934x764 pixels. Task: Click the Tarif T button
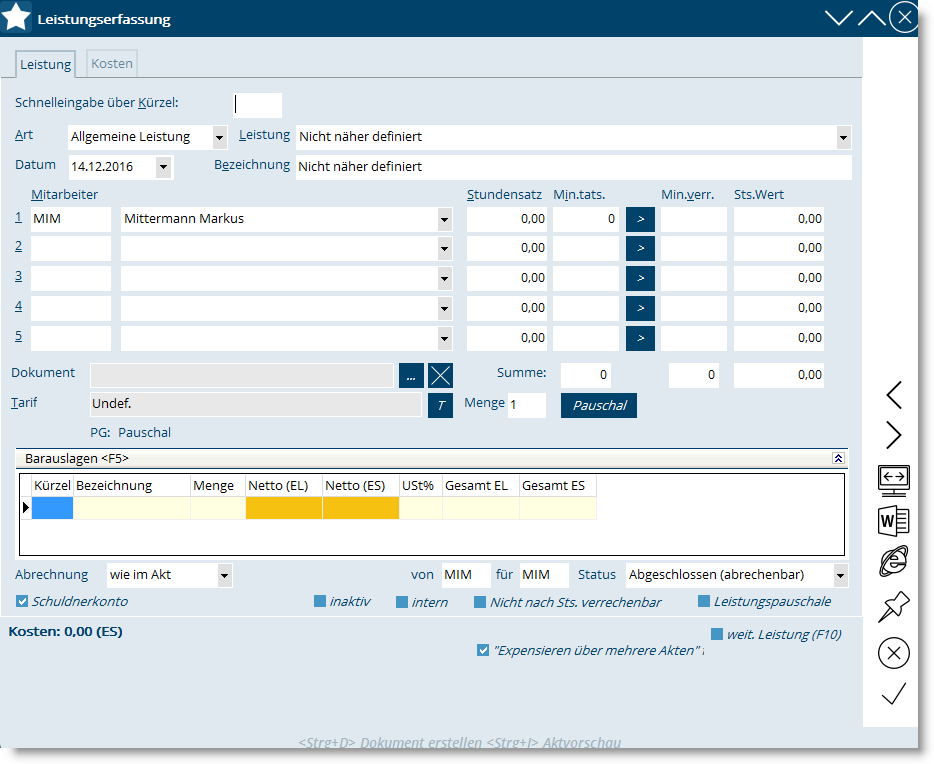440,405
